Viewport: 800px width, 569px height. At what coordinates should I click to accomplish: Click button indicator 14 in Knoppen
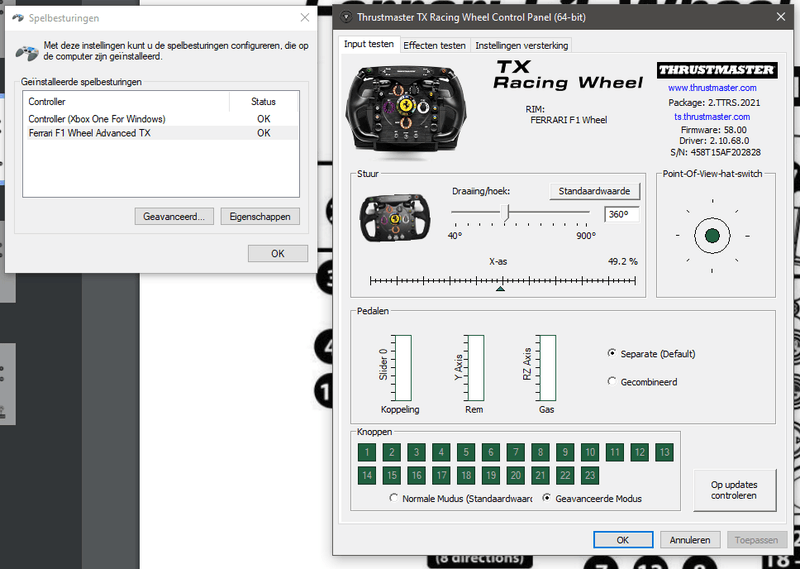coord(367,476)
